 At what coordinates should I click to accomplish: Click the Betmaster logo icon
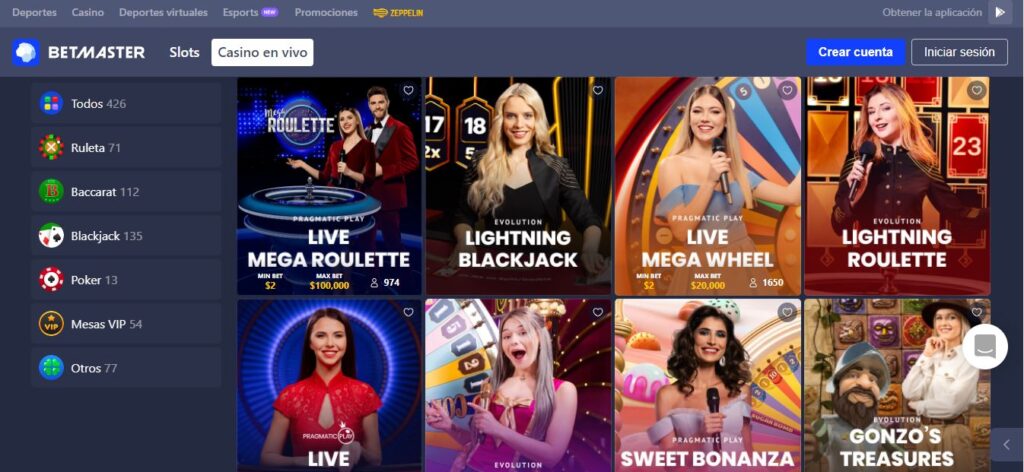(25, 53)
